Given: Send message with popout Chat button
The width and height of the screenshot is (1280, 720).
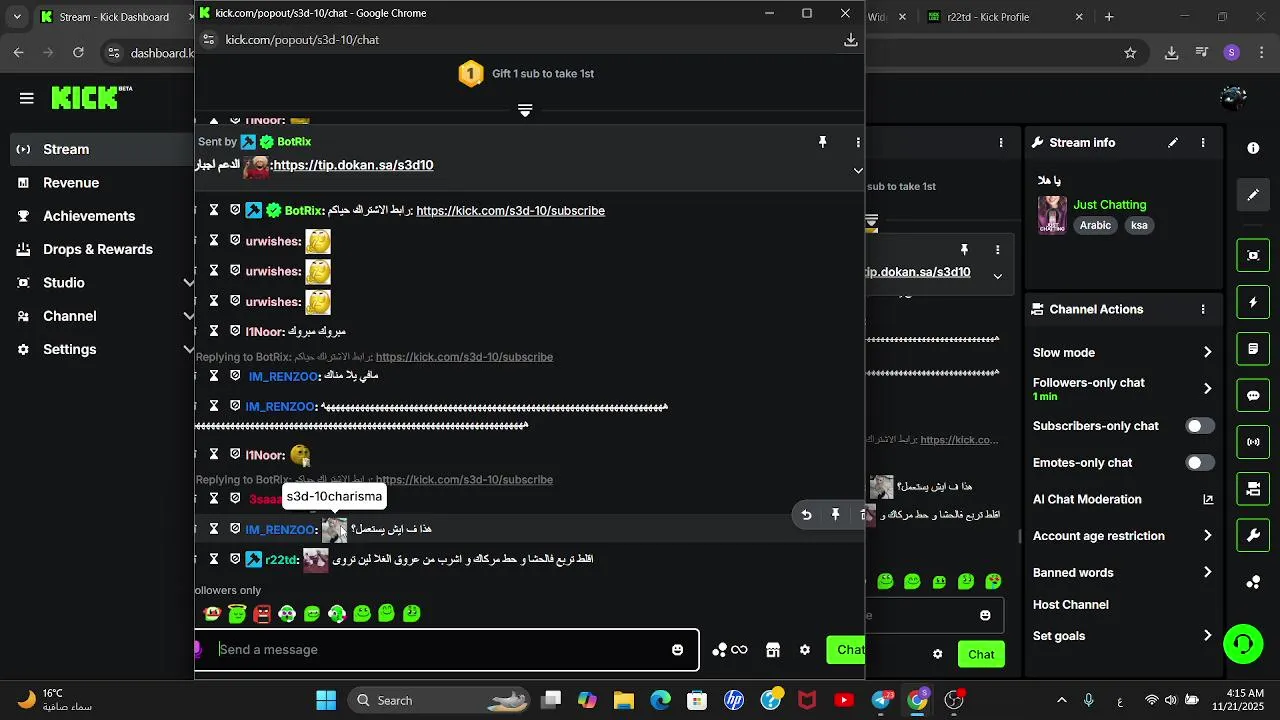Looking at the screenshot, I should click(846, 650).
